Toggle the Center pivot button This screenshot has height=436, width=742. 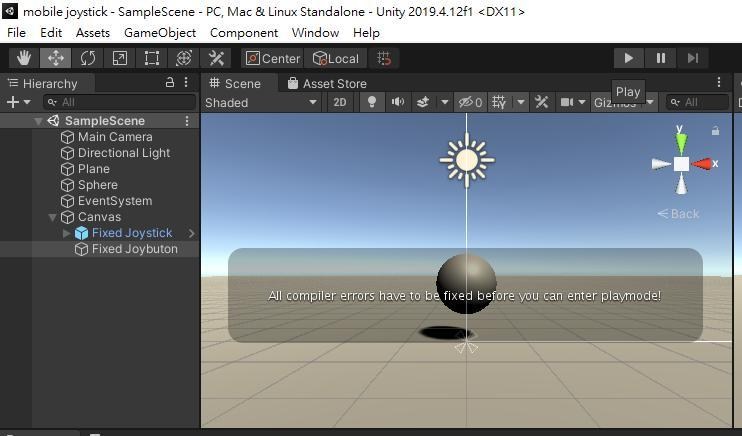pyautogui.click(x=273, y=58)
